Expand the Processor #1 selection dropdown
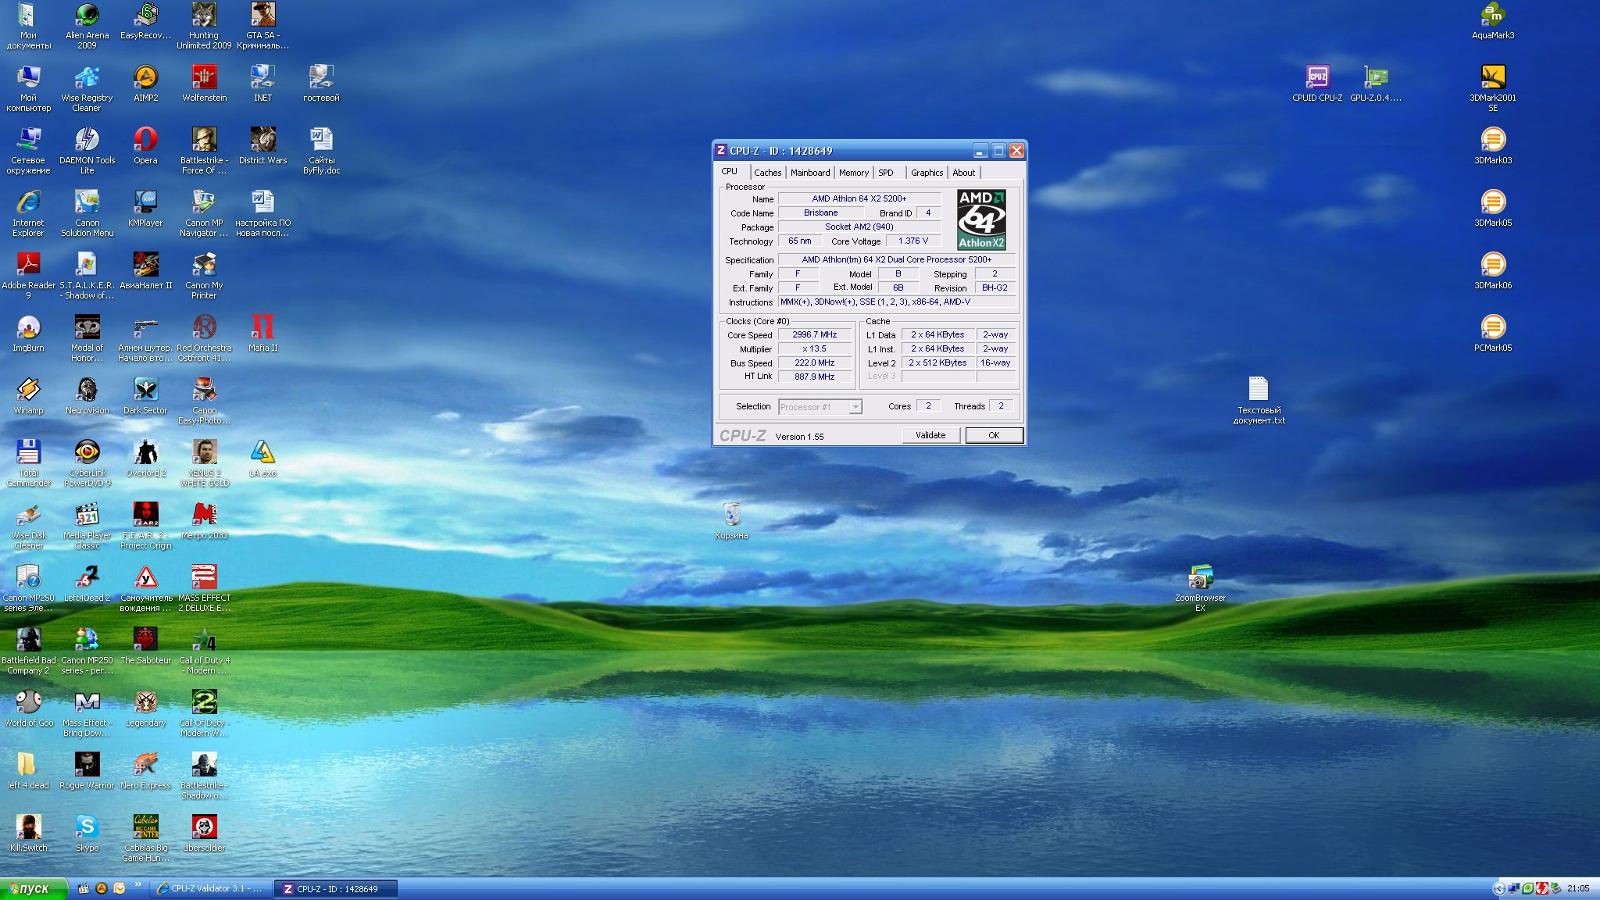 855,407
